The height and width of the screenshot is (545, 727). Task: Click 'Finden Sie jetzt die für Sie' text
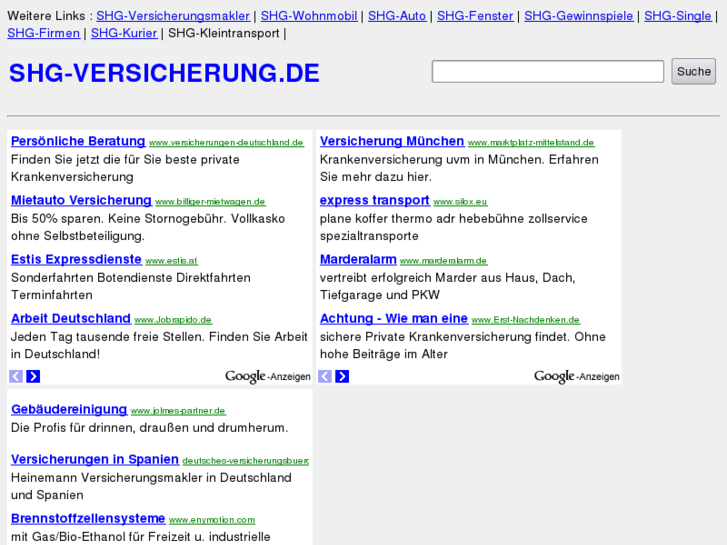coord(125,168)
